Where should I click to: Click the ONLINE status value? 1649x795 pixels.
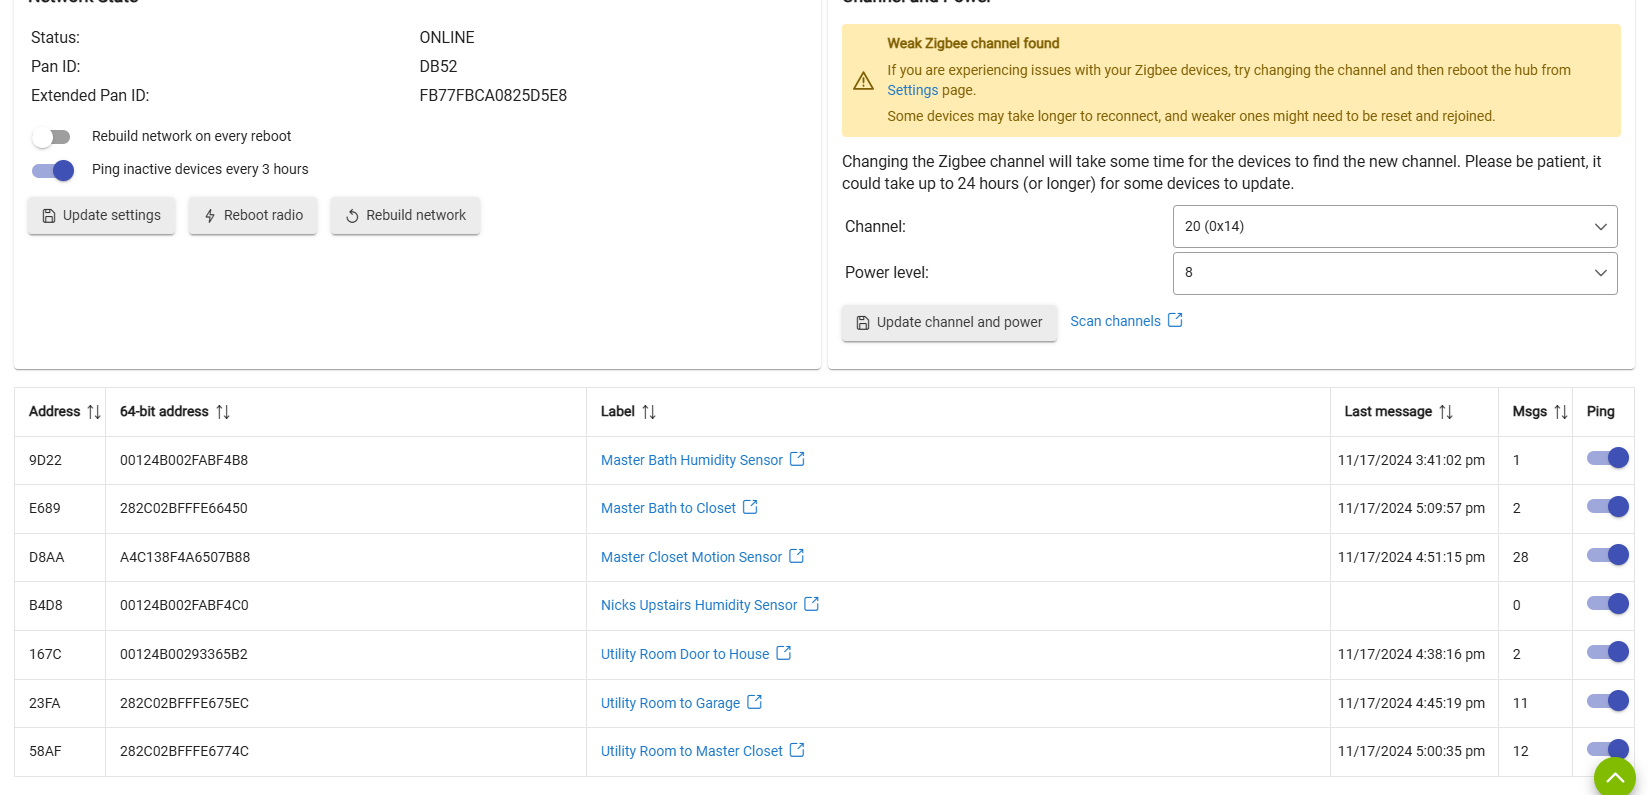point(447,38)
